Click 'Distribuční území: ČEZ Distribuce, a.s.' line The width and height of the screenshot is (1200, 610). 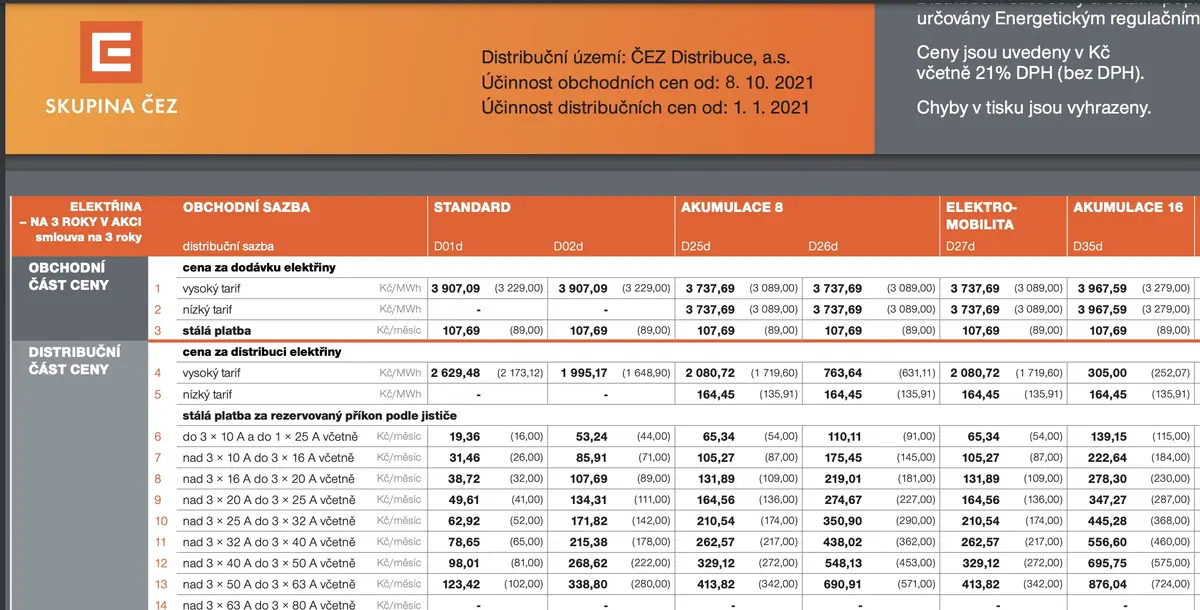pos(636,58)
